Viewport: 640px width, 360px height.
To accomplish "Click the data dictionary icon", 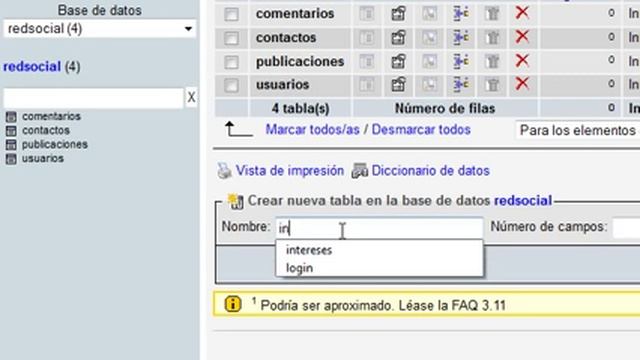I will click(x=360, y=171).
